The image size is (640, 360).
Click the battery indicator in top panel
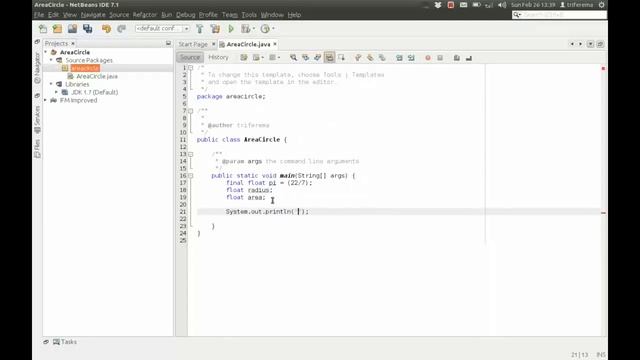tap(476, 5)
